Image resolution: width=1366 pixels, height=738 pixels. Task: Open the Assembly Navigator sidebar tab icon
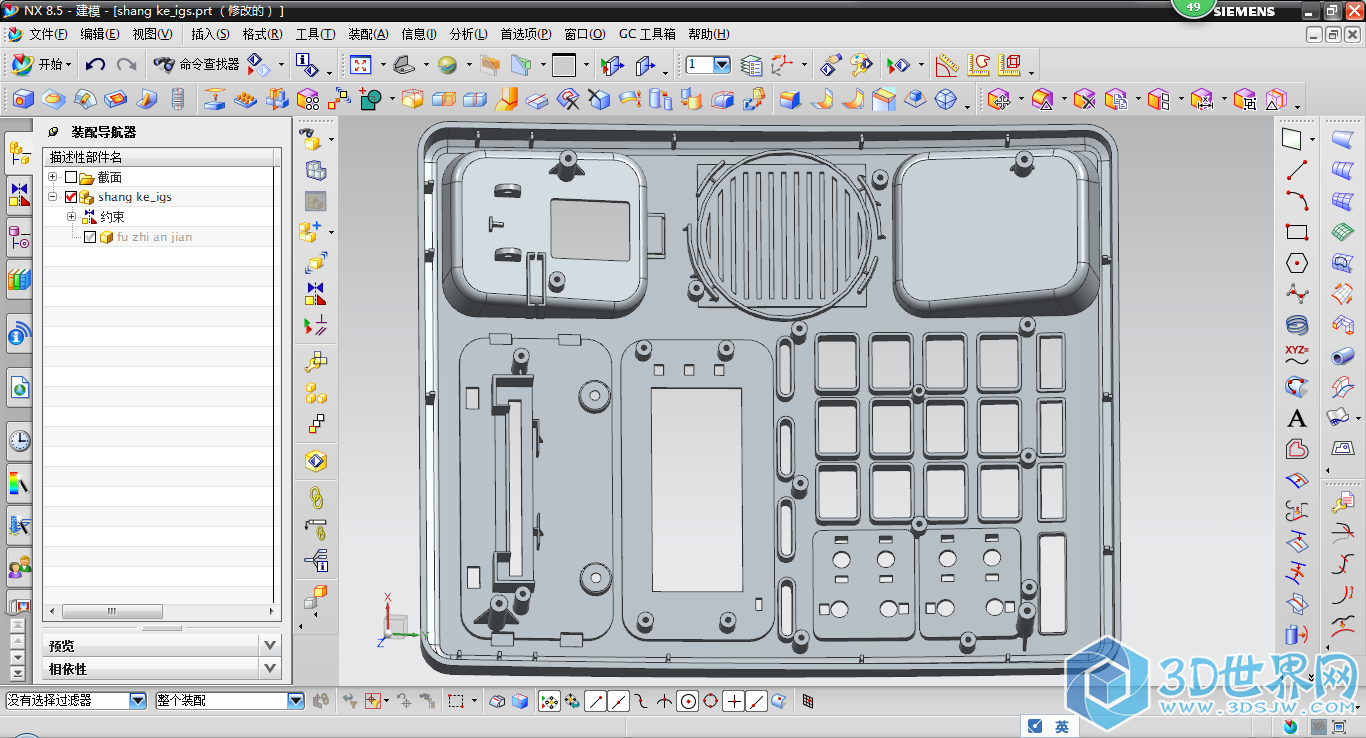click(19, 152)
